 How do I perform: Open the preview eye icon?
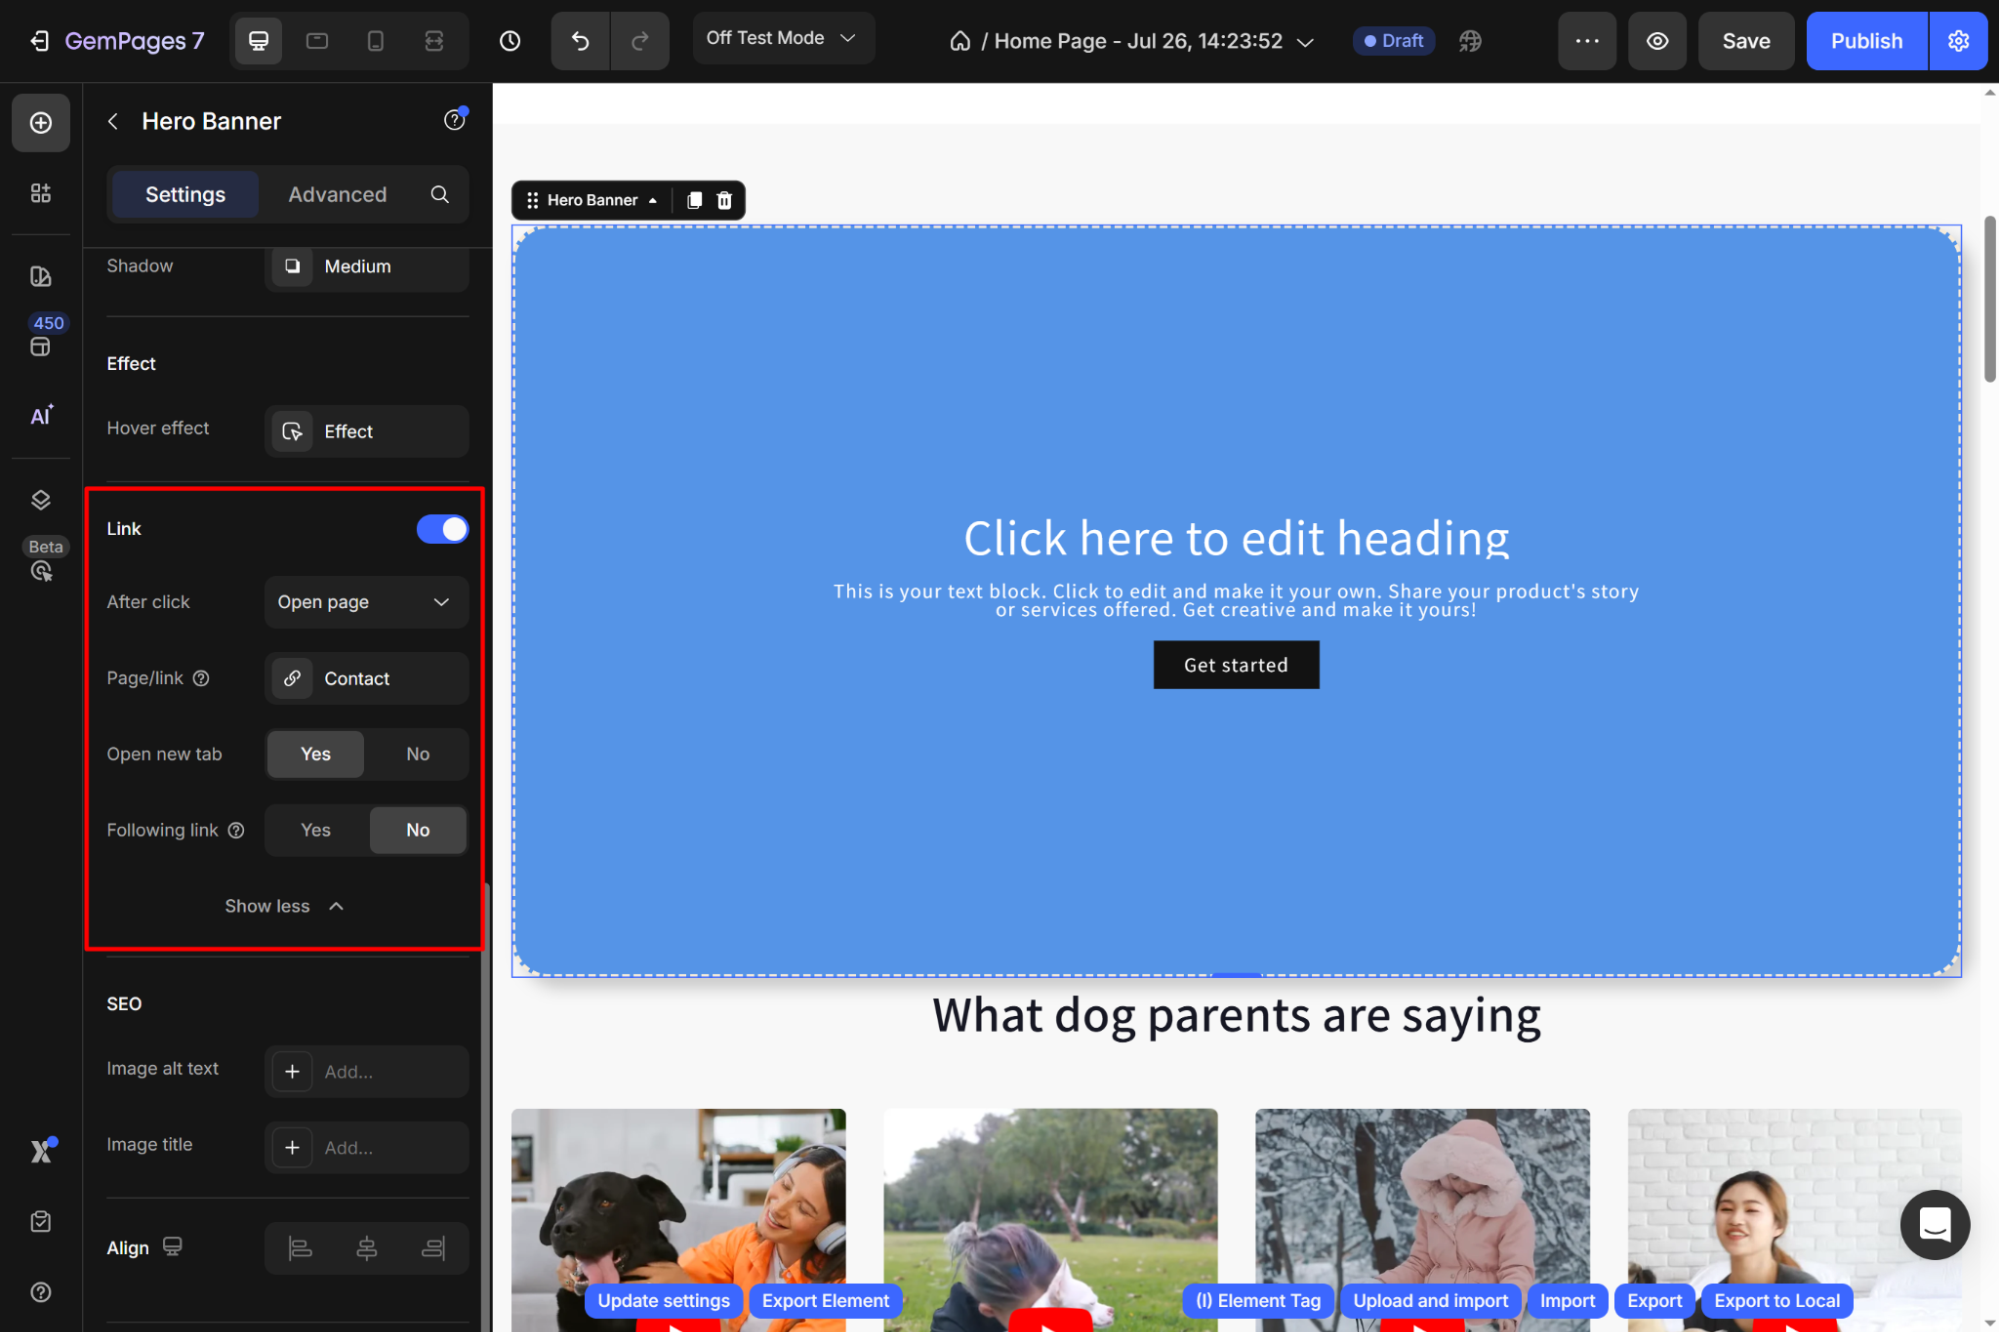pyautogui.click(x=1657, y=41)
